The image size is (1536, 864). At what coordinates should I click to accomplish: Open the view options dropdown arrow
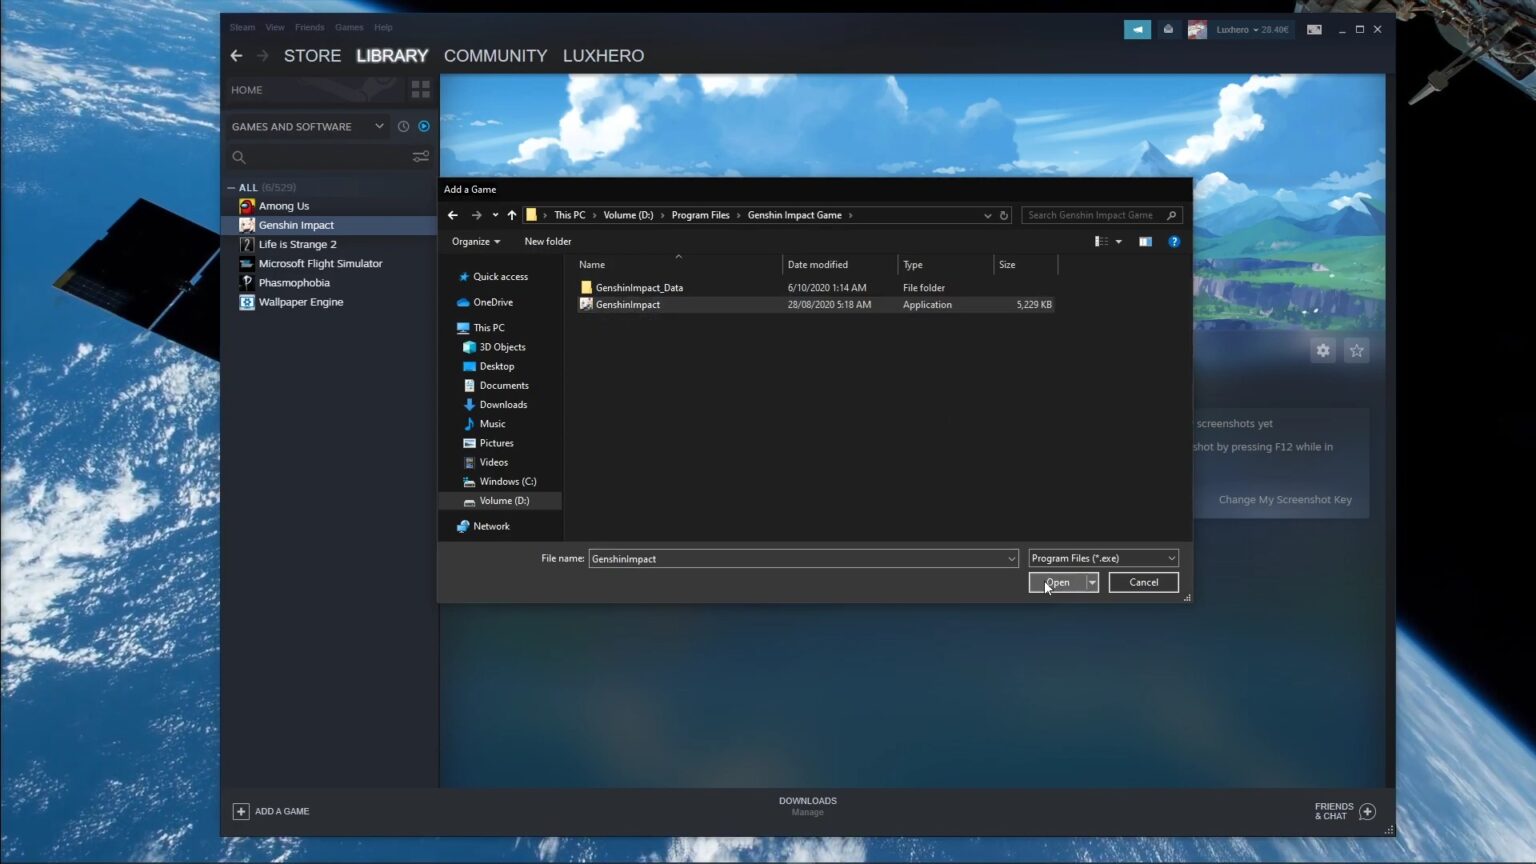click(x=1118, y=241)
